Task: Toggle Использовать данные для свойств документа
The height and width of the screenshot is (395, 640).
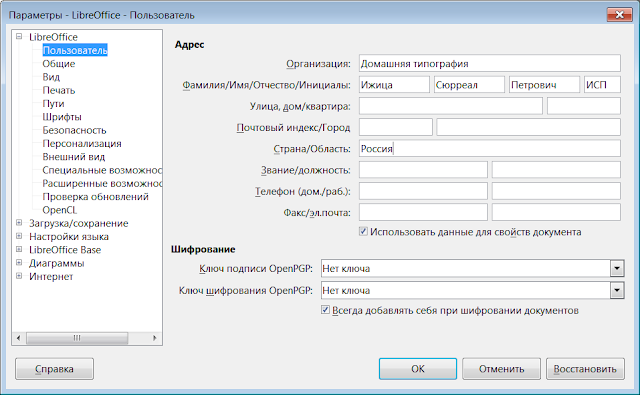Action: pyautogui.click(x=363, y=231)
